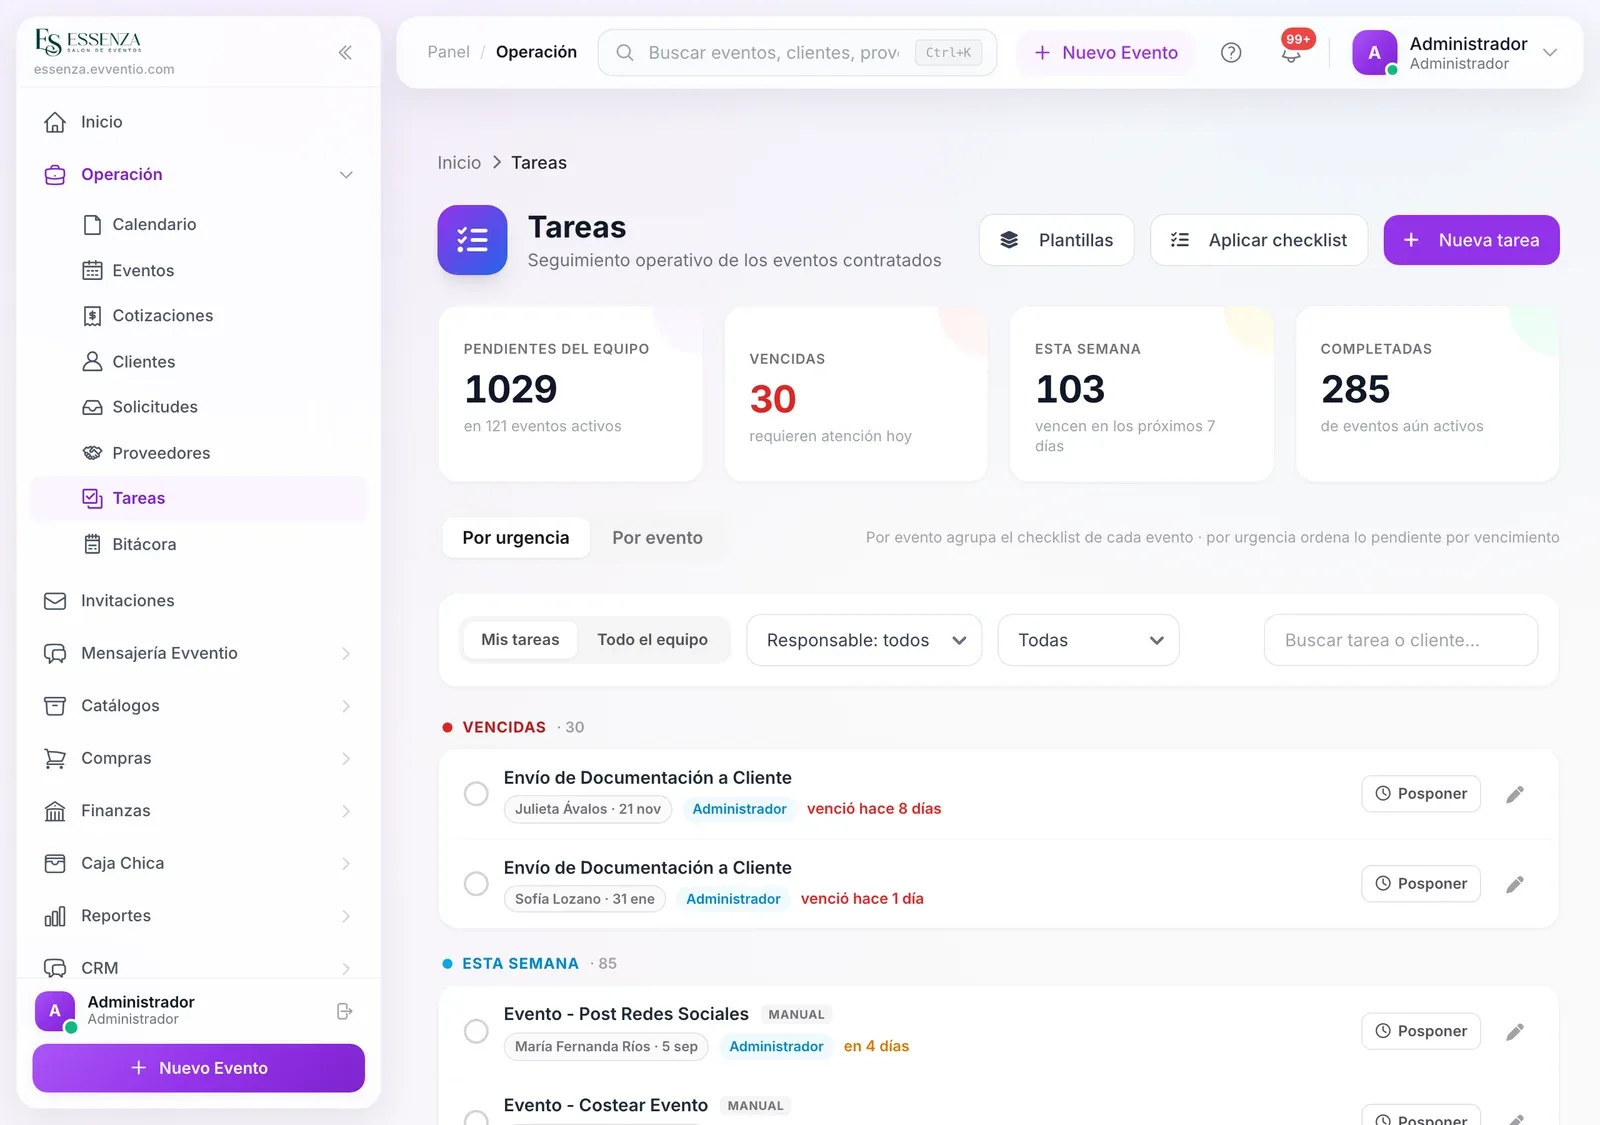Expand the Catálogos submenu arrow
Screen dimensions: 1600x1125
[346, 706]
